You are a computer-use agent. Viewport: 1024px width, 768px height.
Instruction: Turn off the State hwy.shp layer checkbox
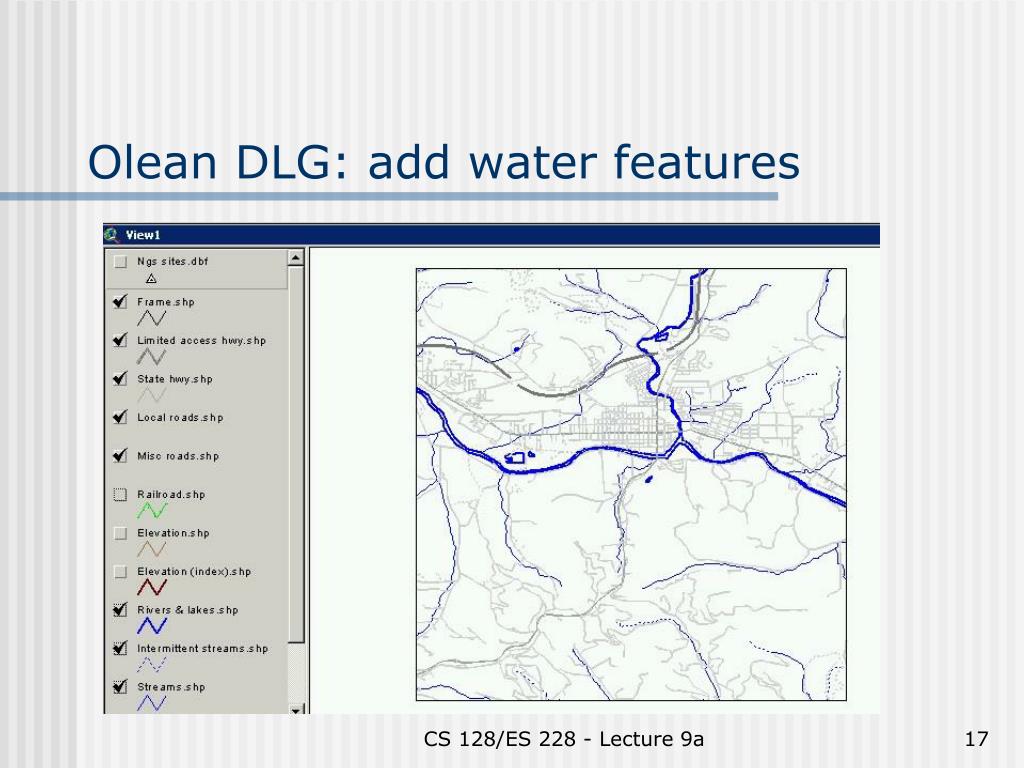(x=120, y=379)
